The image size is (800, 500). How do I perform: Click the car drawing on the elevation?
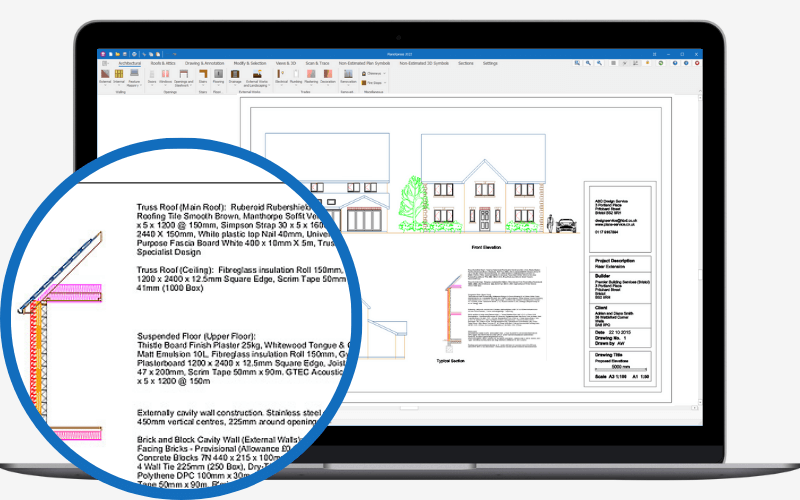tap(566, 226)
